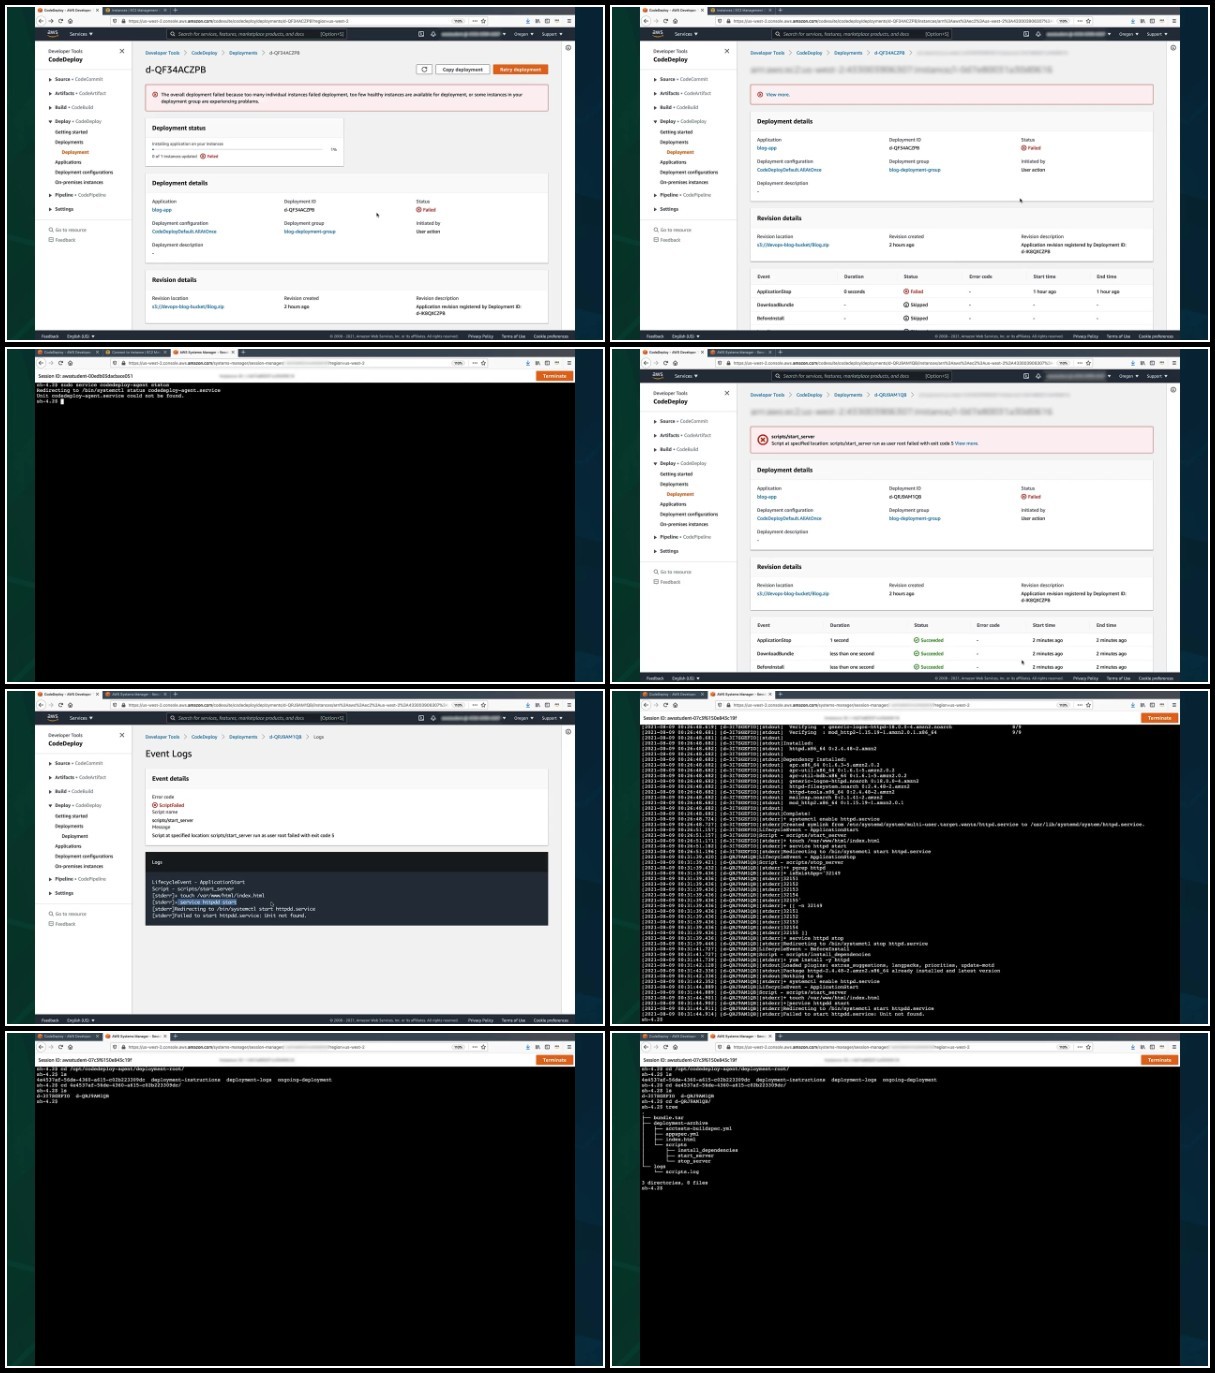
Task: Click red error icon in scripts/start_server banner
Action: [762, 439]
